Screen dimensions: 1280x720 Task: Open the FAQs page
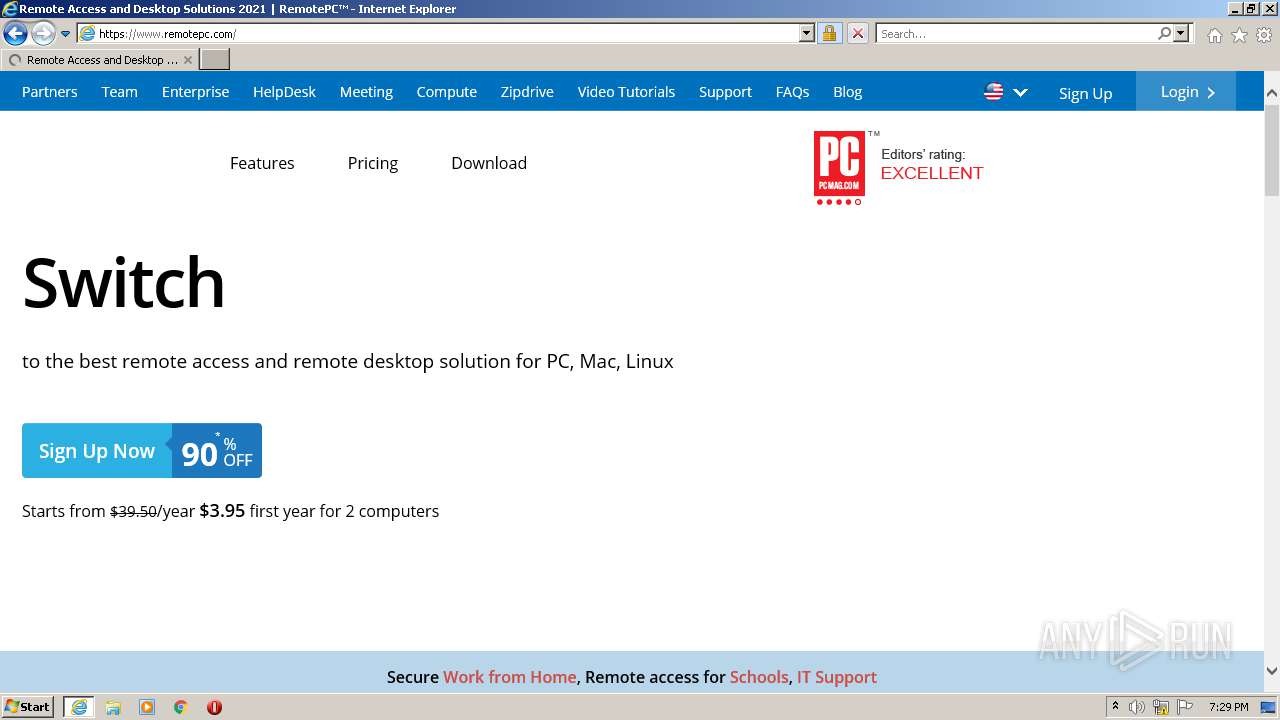(x=792, y=91)
